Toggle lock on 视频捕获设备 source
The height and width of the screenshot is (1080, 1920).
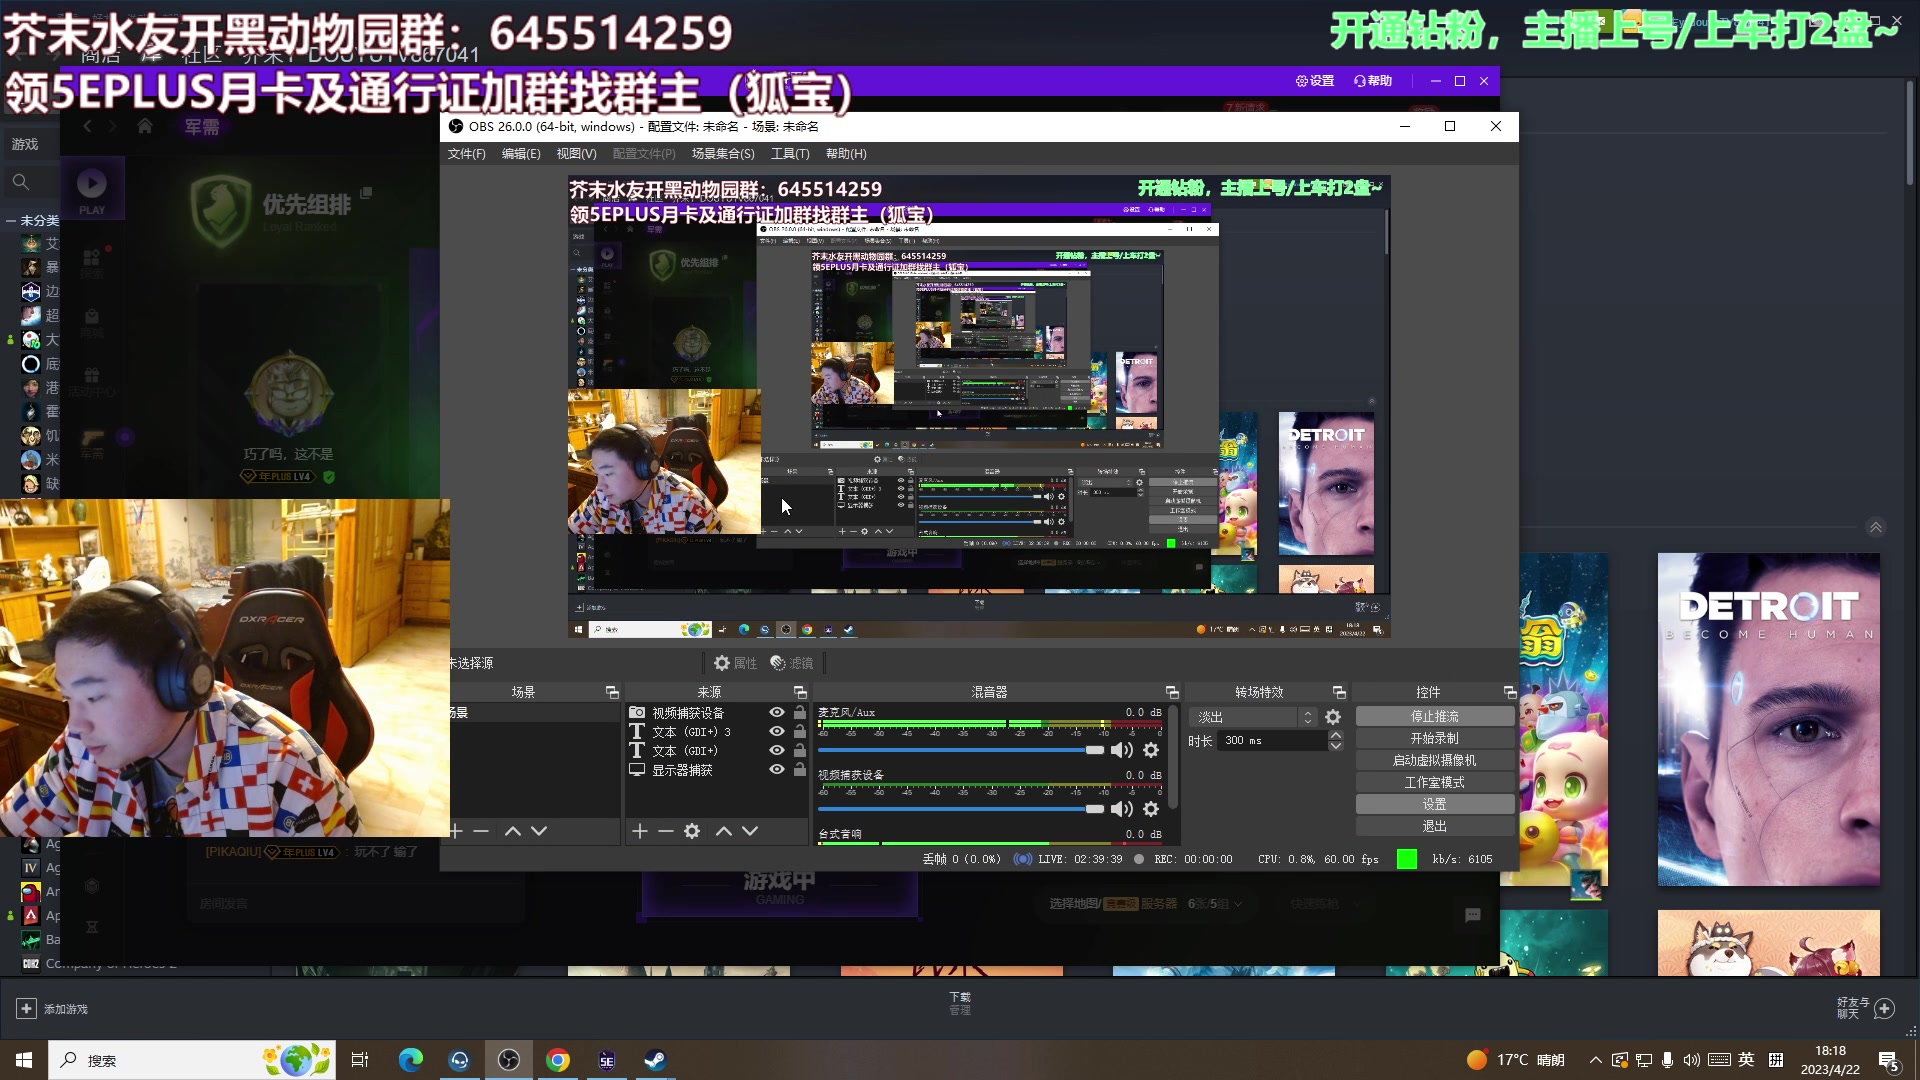point(799,712)
